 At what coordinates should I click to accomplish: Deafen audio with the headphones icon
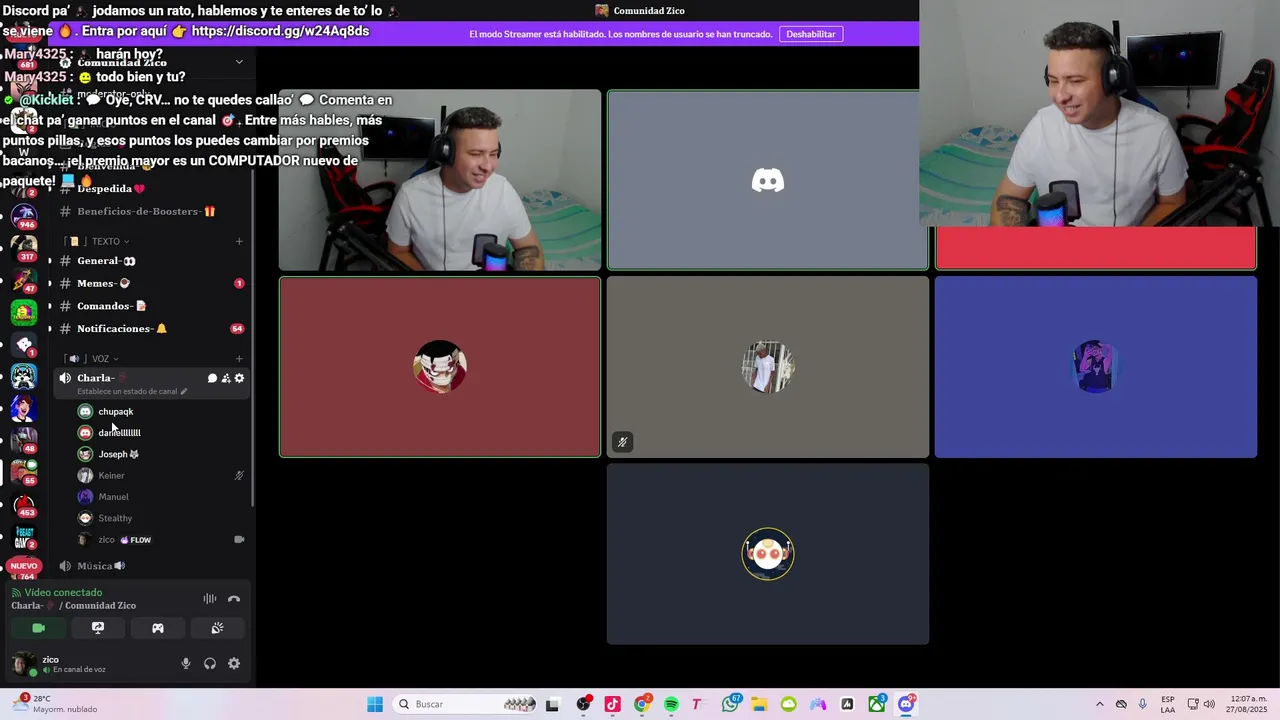[x=210, y=663]
